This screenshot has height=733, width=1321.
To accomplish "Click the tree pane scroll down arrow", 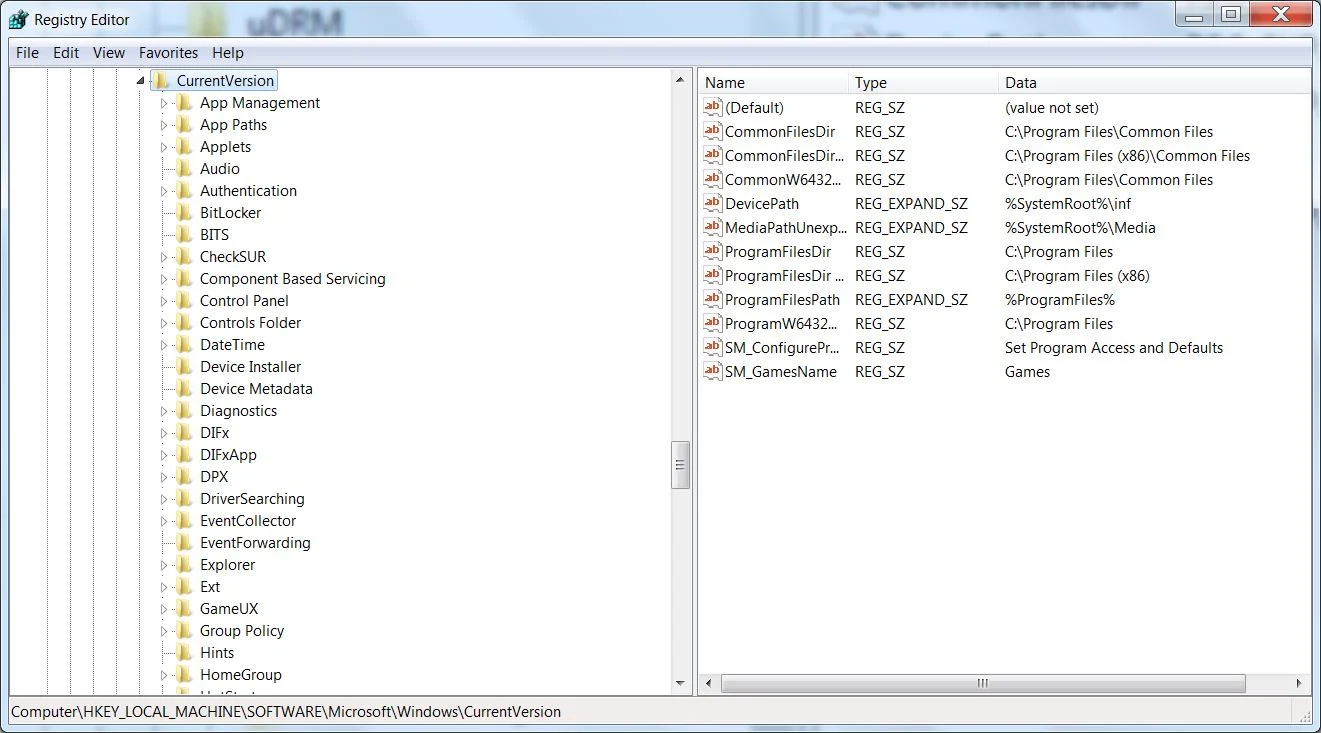I will tap(681, 684).
